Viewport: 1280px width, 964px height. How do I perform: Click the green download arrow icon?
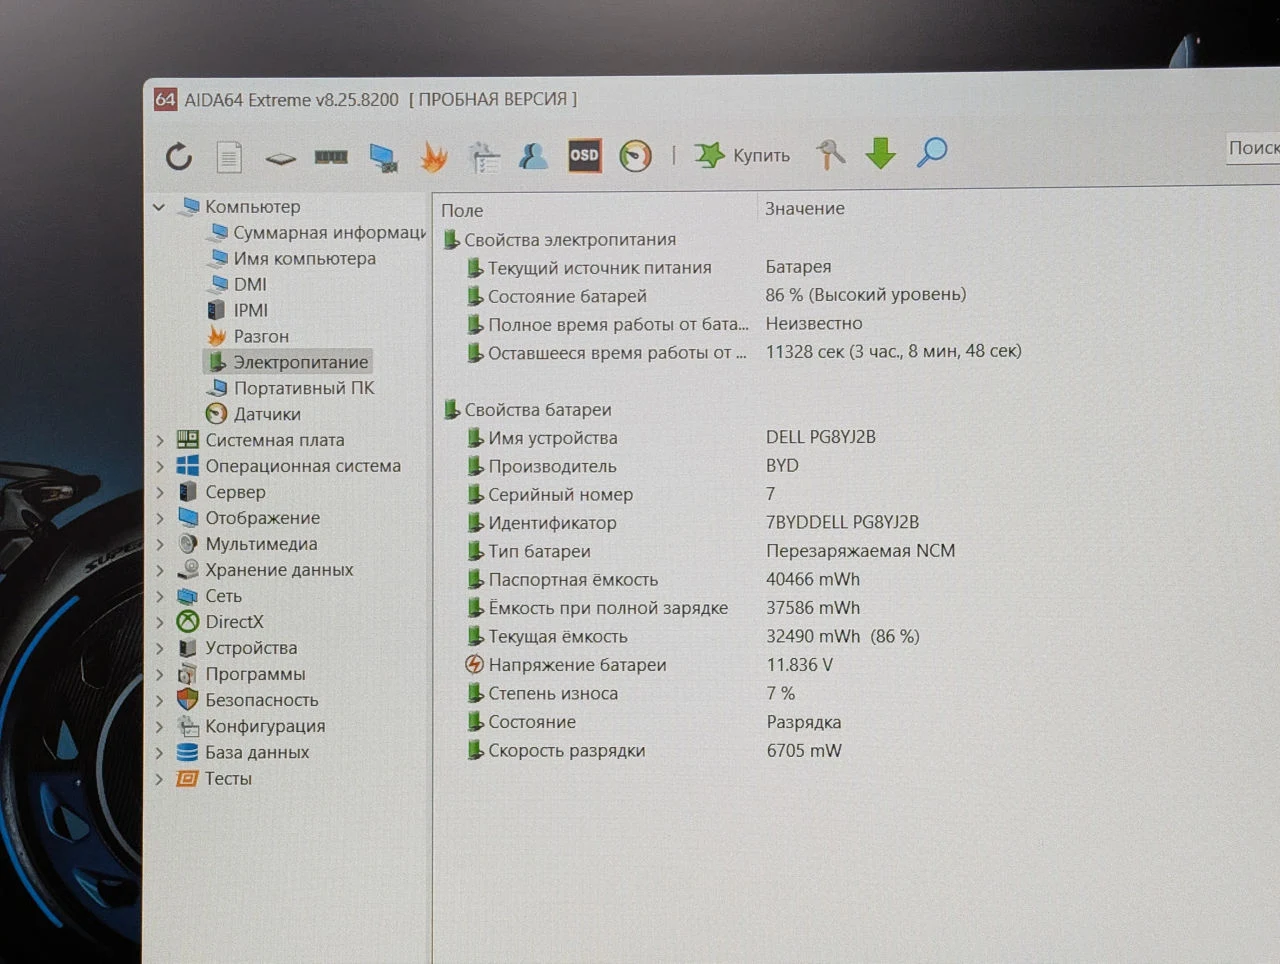point(880,153)
